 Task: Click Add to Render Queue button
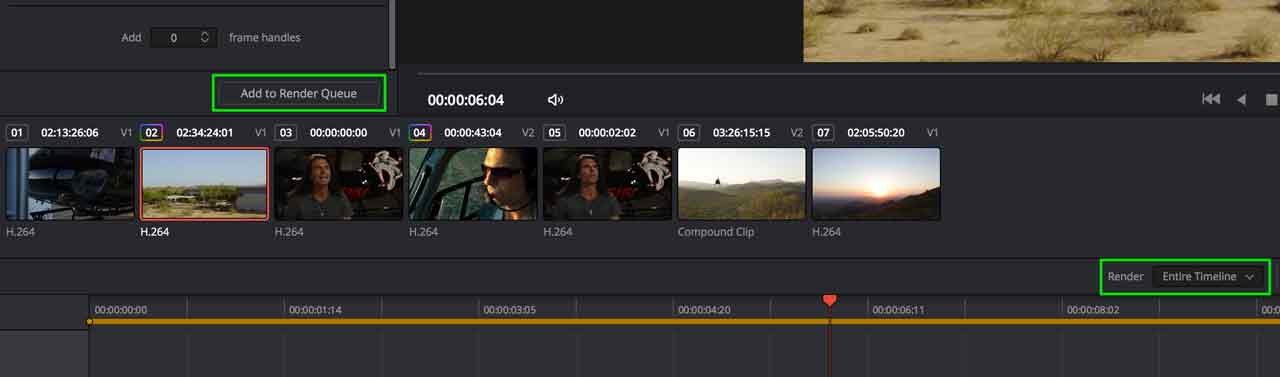(298, 93)
